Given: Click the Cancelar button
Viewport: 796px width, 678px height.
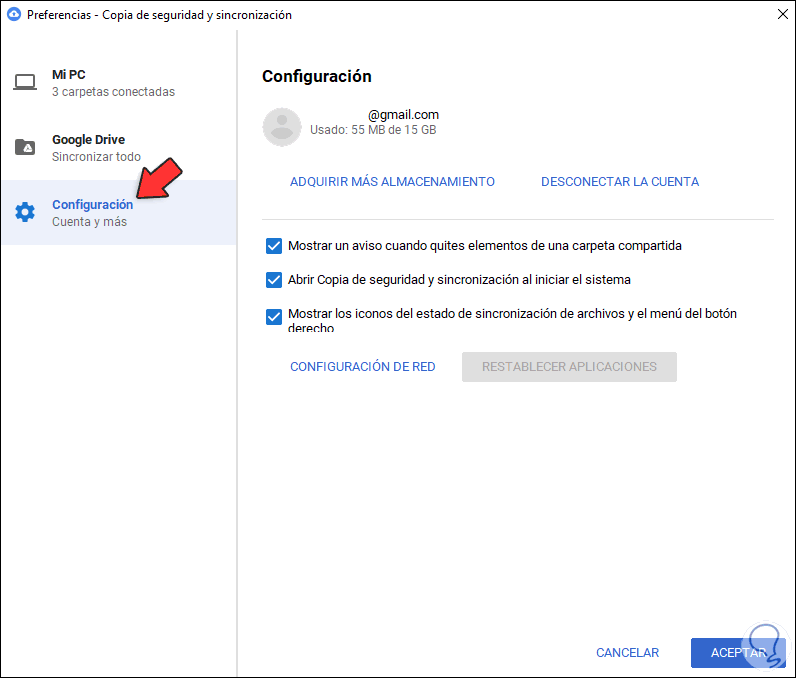Looking at the screenshot, I should [627, 653].
